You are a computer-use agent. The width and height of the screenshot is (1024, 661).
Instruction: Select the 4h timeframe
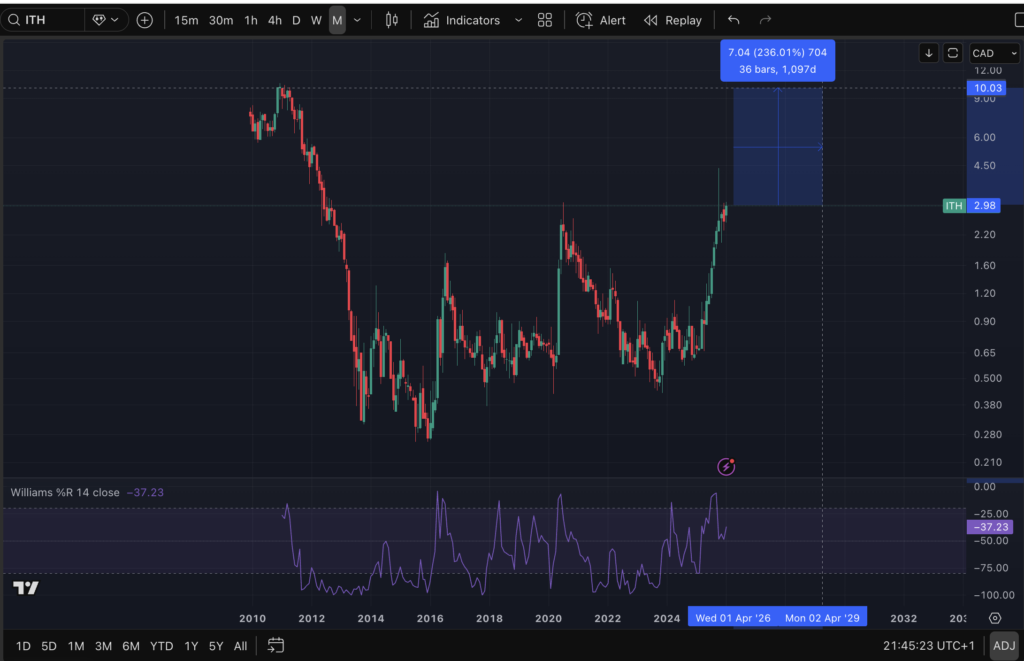click(274, 20)
